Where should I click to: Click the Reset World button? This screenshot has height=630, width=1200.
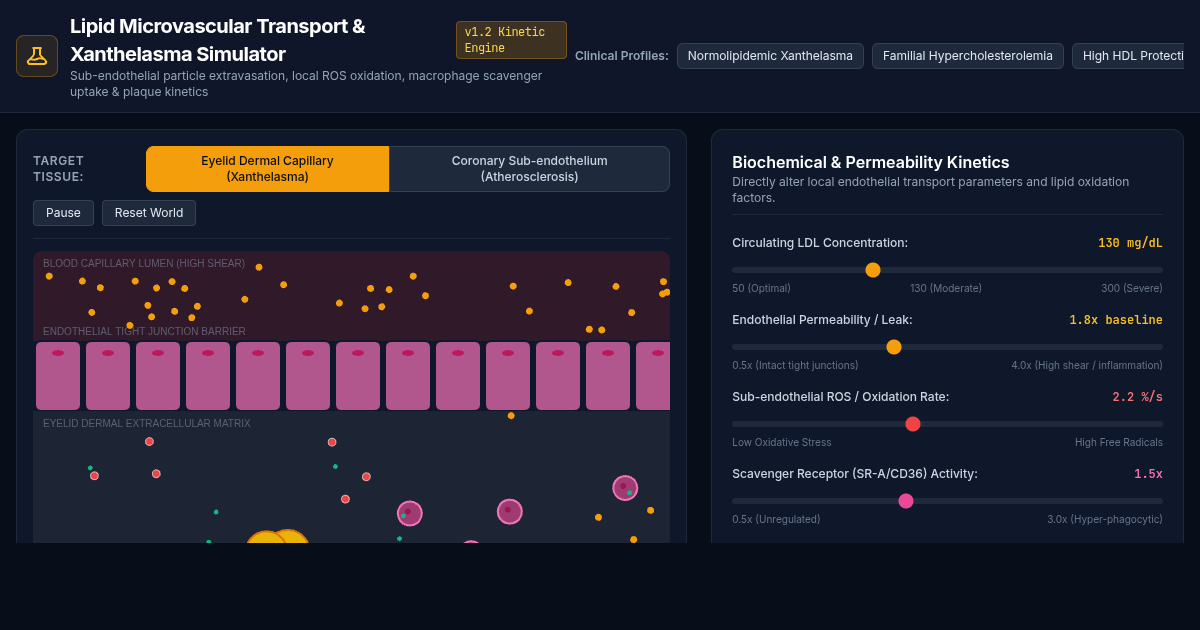(149, 213)
